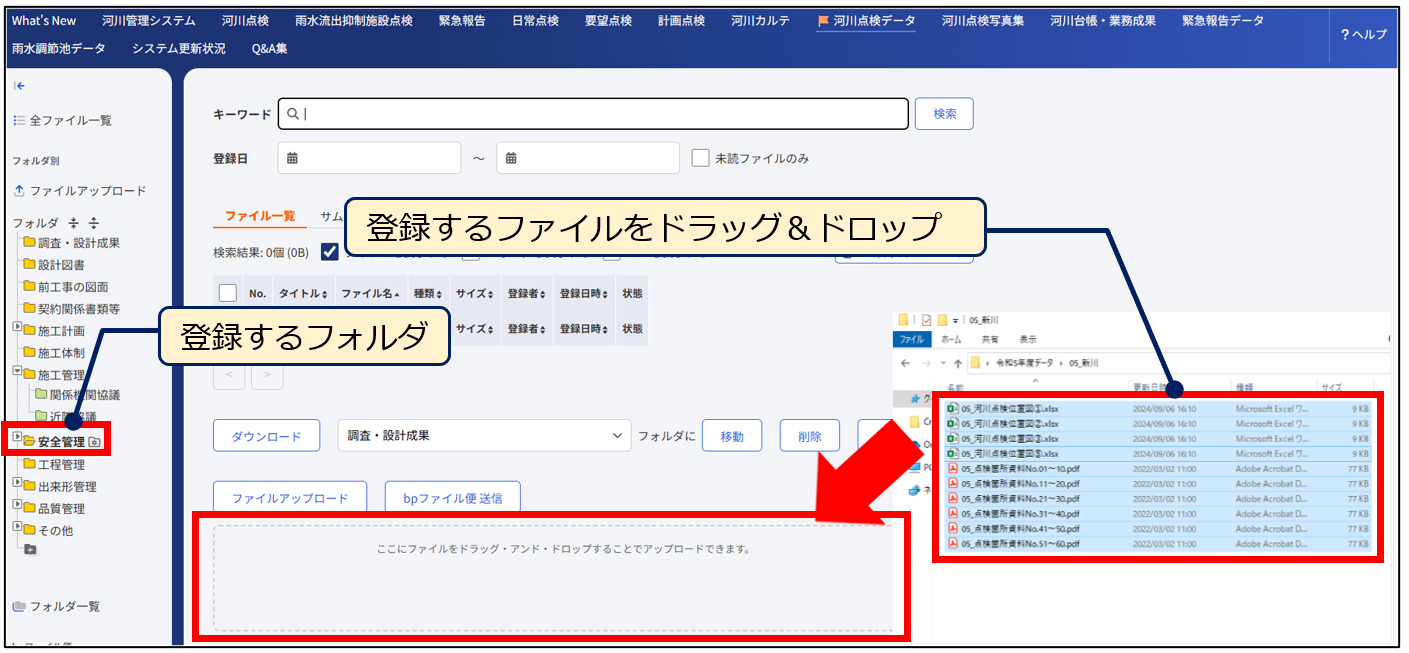Viewport: 1409px width, 653px height.
Task: Switch to the ファイル一覧 tab
Action: [260, 216]
